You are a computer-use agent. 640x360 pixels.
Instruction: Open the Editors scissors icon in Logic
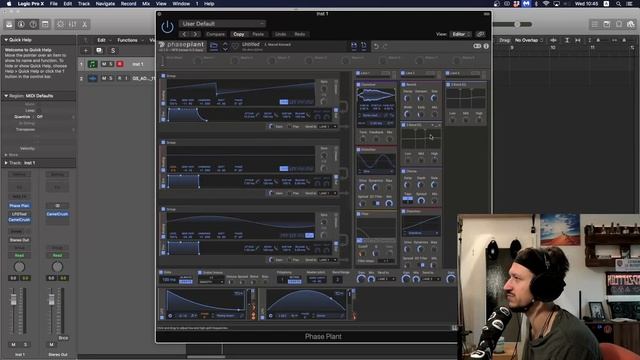pyautogui.click(x=84, y=24)
